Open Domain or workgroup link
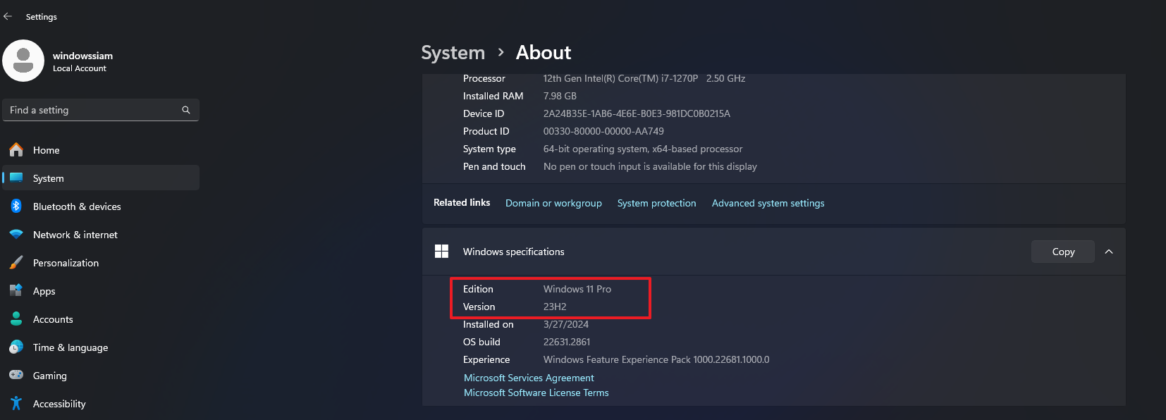Screen dimensions: 1166x420 [553, 203]
